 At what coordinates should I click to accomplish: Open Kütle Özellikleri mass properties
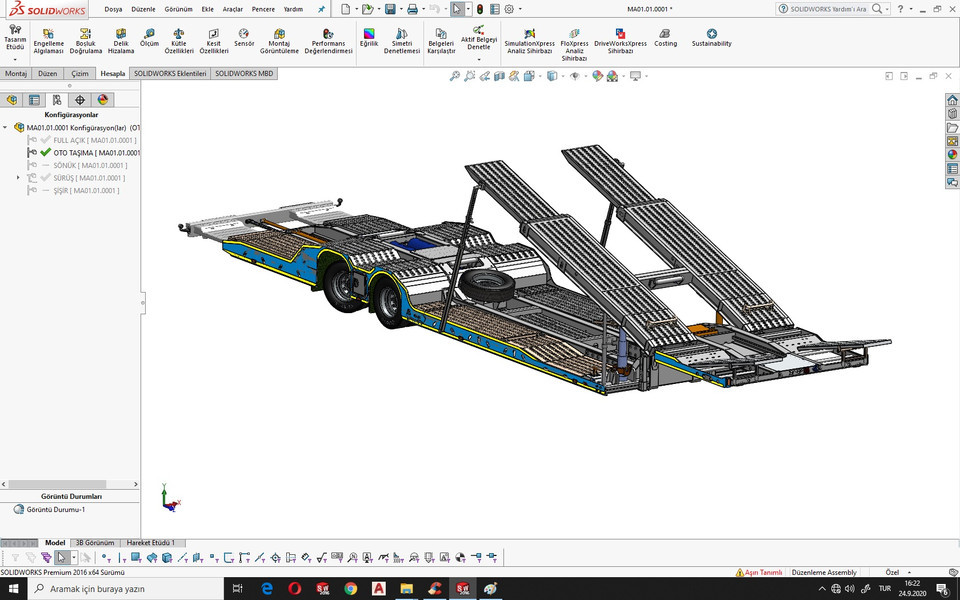click(181, 40)
